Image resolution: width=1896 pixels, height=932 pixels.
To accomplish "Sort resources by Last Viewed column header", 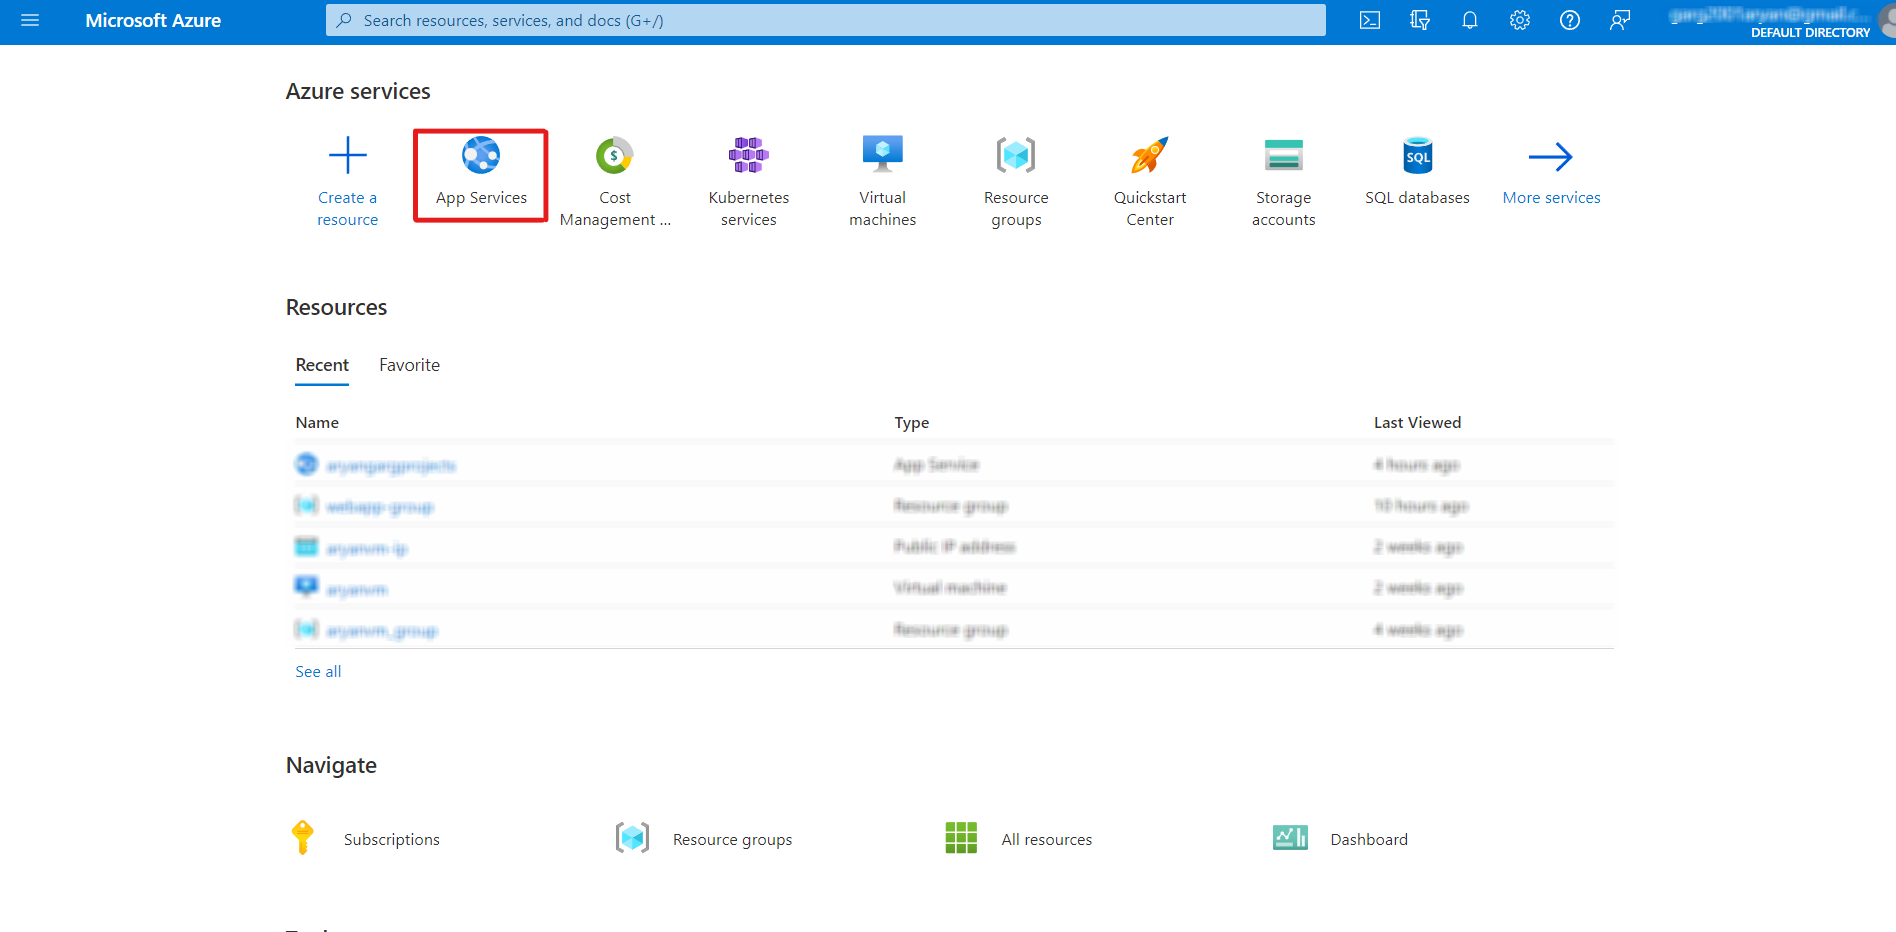I will [x=1417, y=423].
